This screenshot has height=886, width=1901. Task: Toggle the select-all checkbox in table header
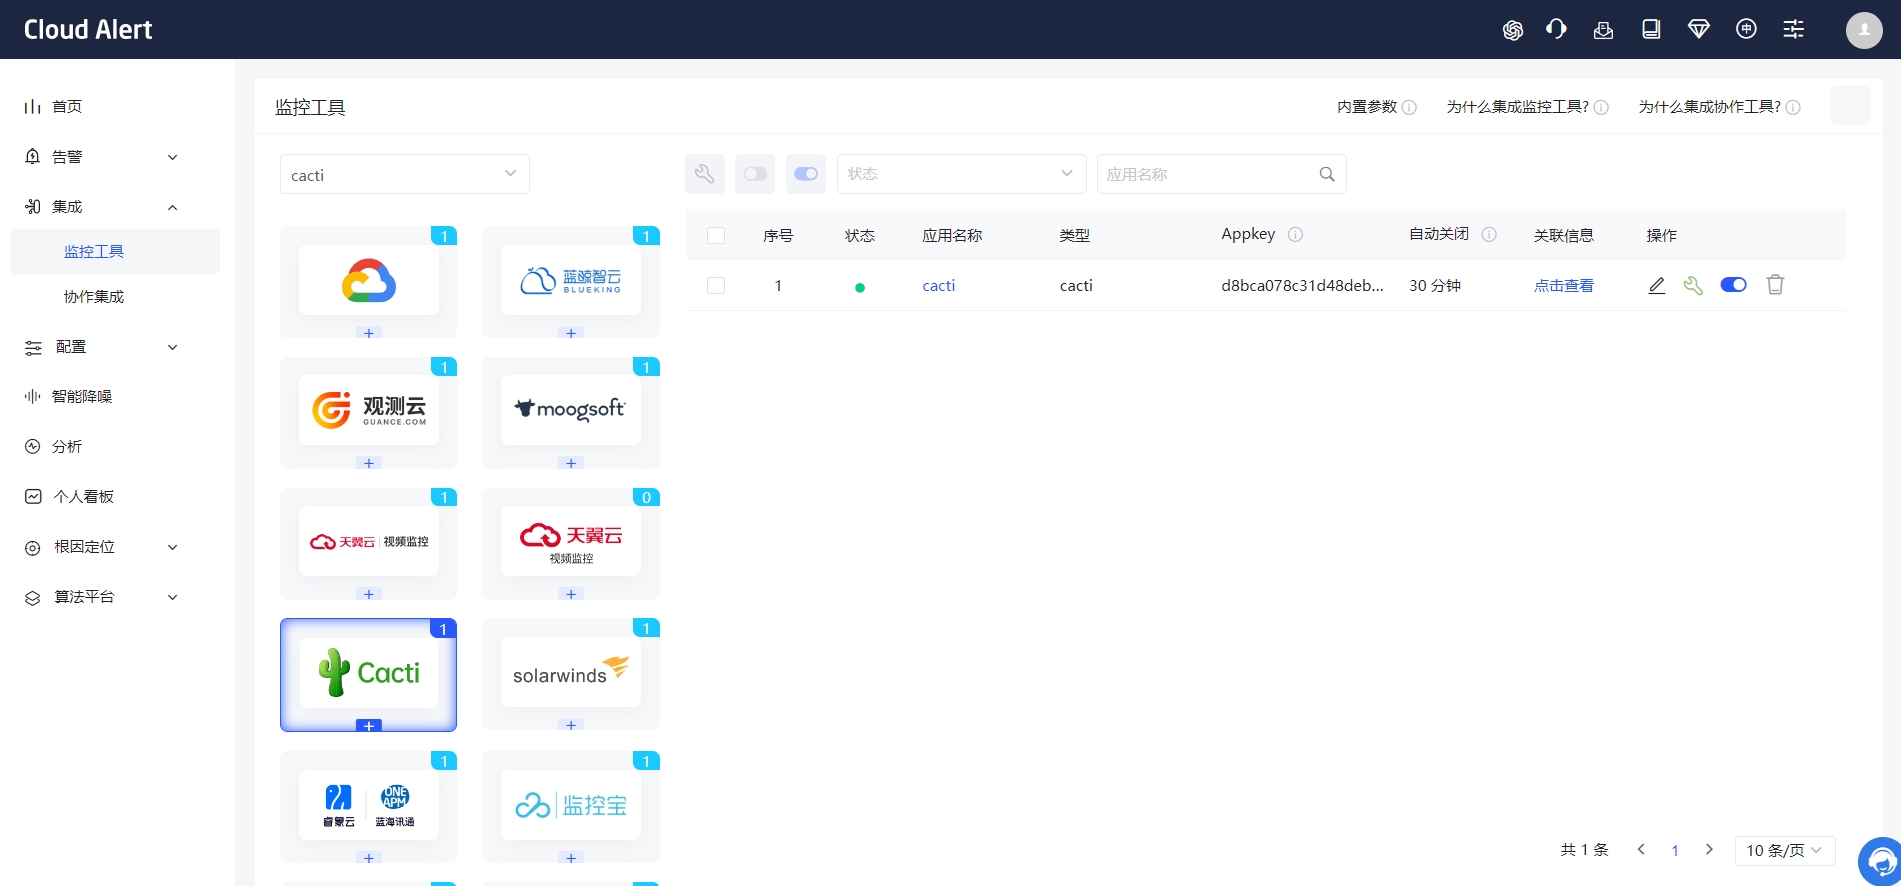(716, 235)
